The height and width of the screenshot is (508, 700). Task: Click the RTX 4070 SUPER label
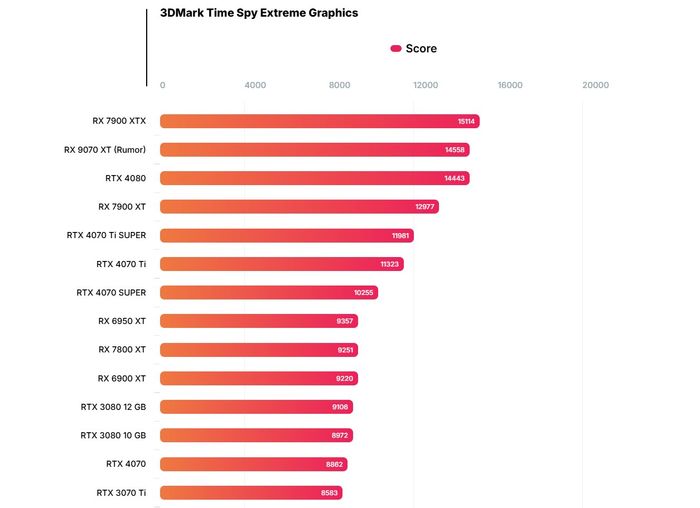point(111,292)
